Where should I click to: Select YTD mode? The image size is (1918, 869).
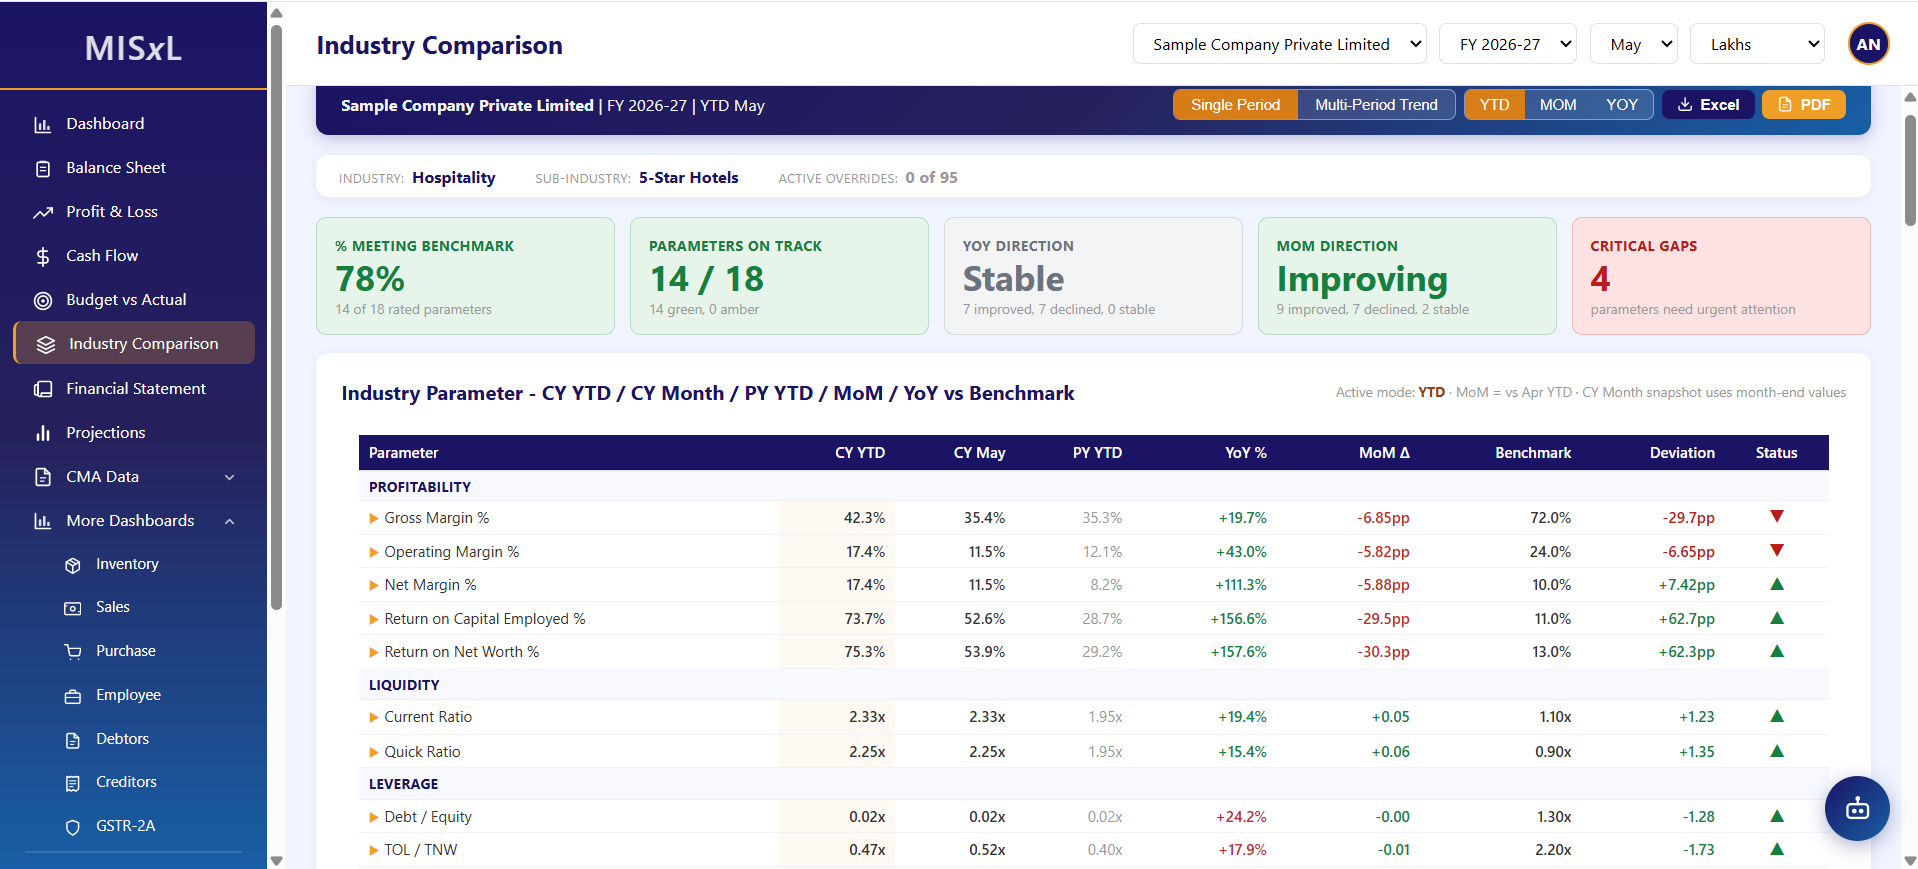click(x=1494, y=105)
